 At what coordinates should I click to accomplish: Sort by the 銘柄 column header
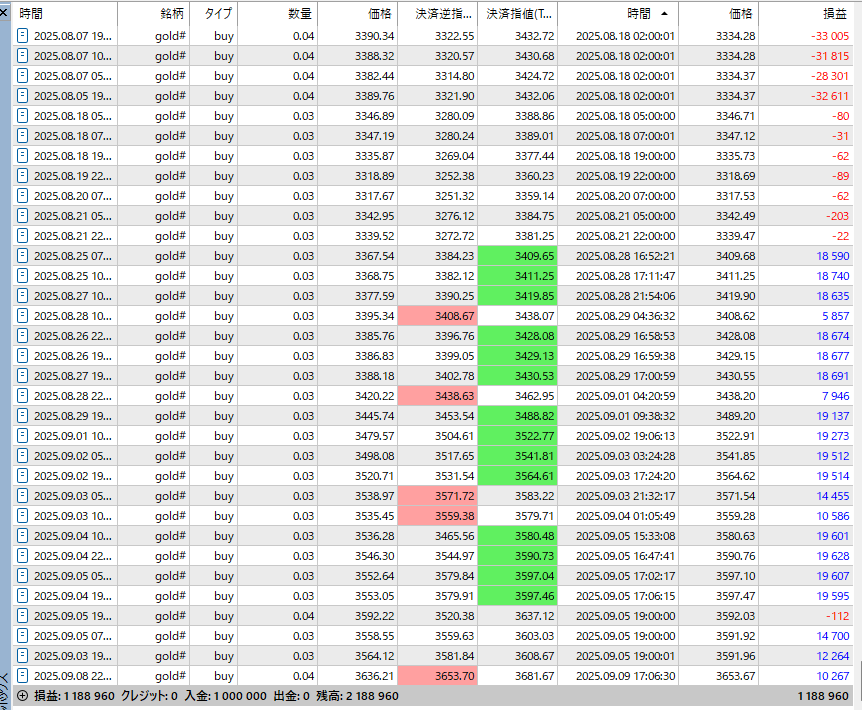(153, 14)
